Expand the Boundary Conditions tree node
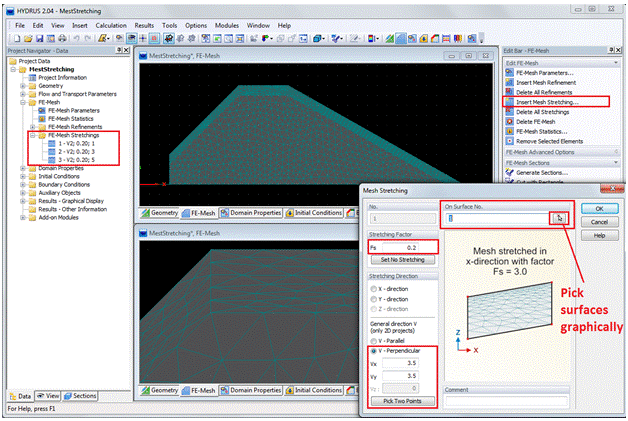 pyautogui.click(x=23, y=185)
